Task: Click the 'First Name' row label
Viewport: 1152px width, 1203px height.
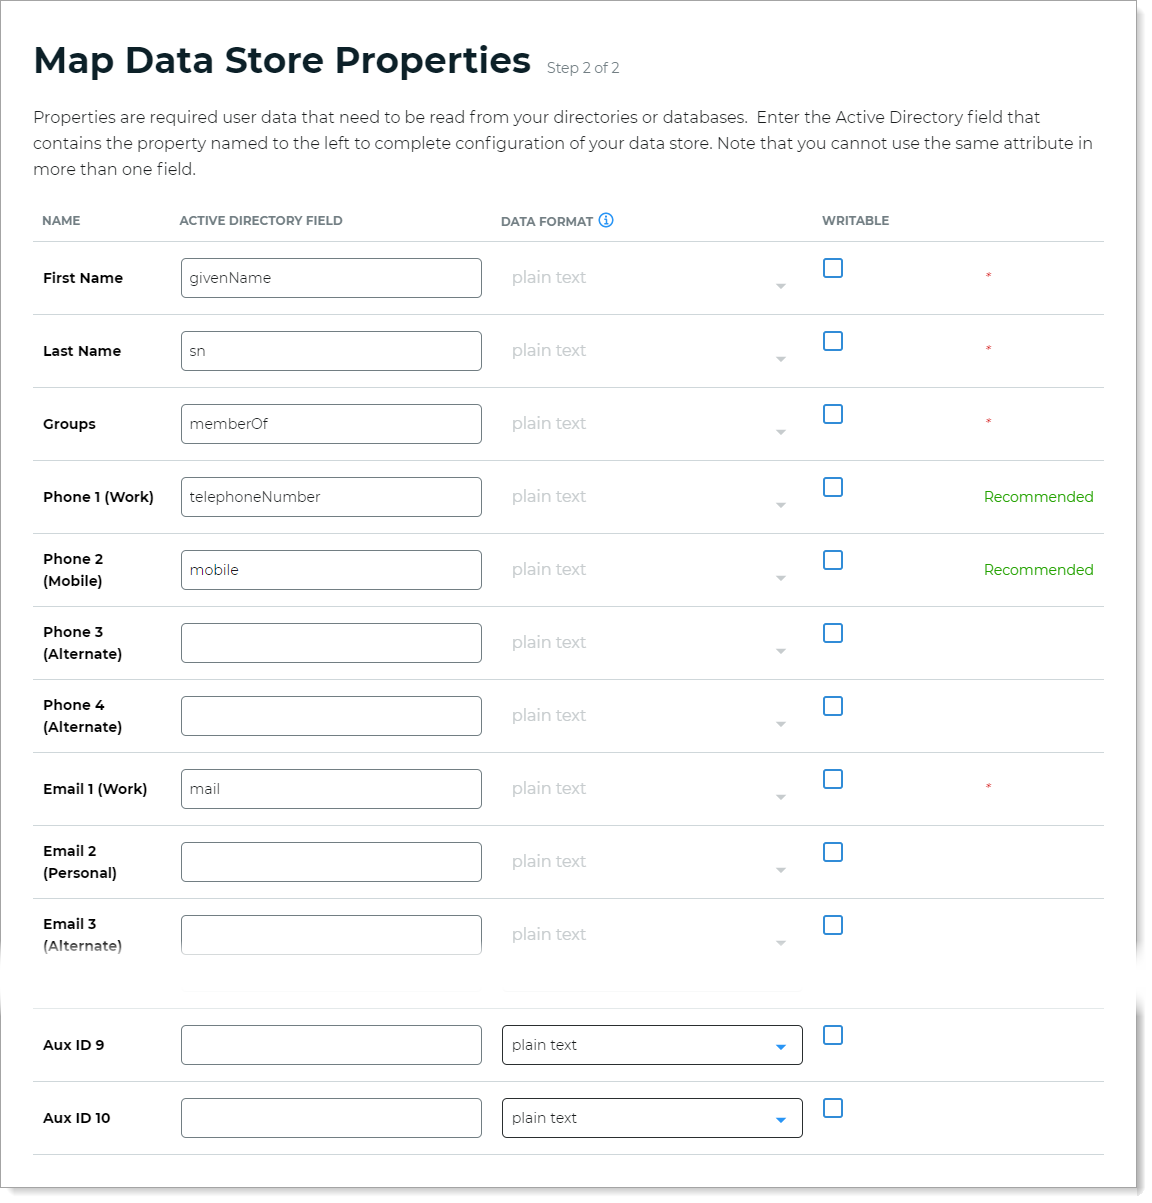Action: pyautogui.click(x=83, y=278)
